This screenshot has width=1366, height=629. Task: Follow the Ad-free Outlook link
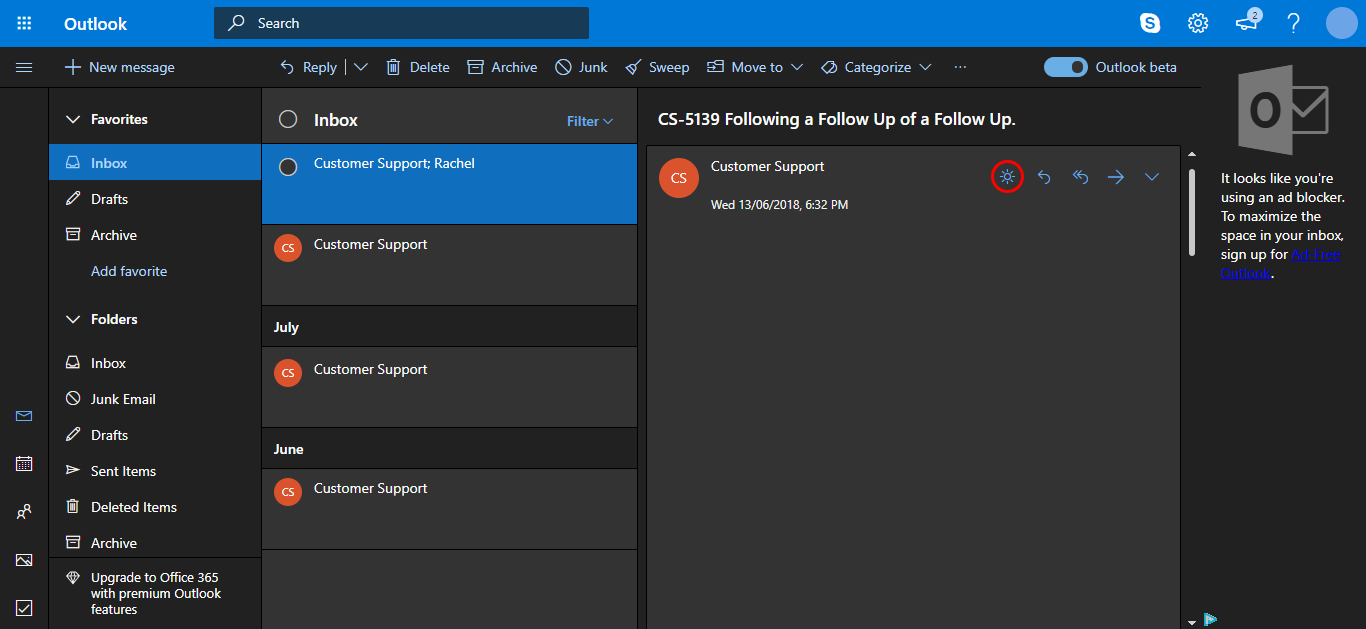click(1280, 263)
